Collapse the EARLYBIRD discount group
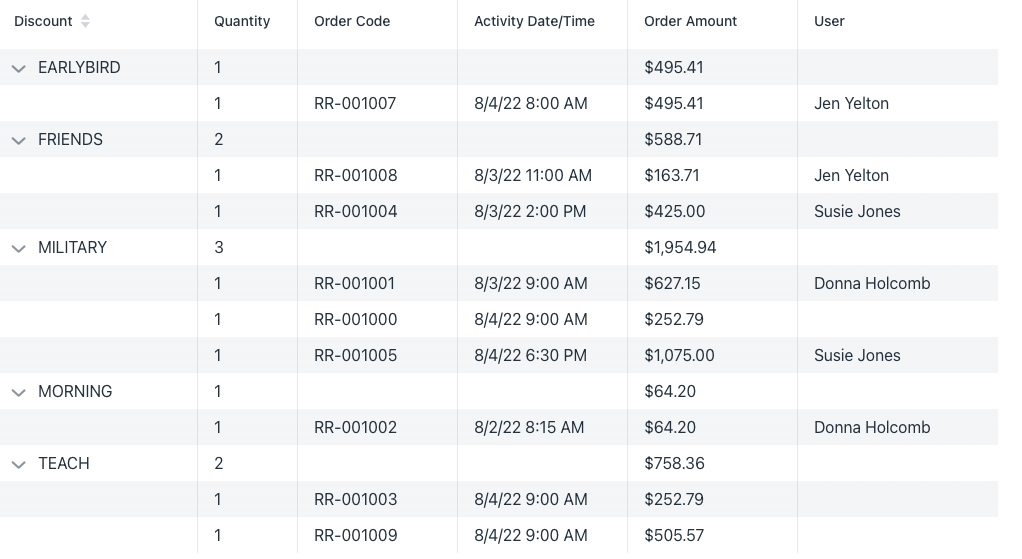This screenshot has width=1022, height=559. (x=19, y=68)
